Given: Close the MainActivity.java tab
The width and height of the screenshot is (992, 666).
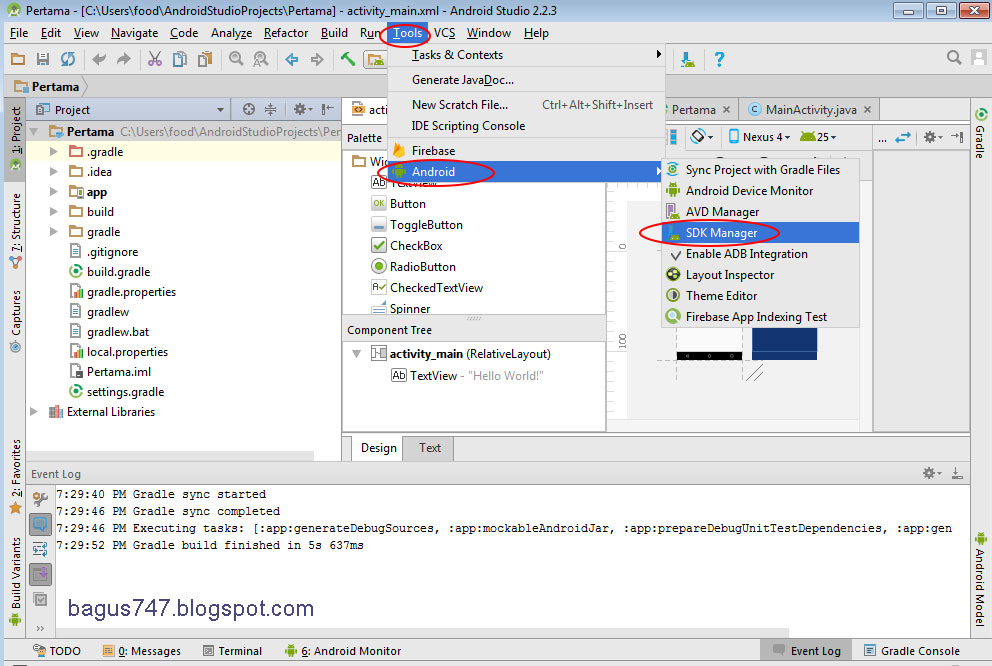Looking at the screenshot, I should click(x=867, y=109).
